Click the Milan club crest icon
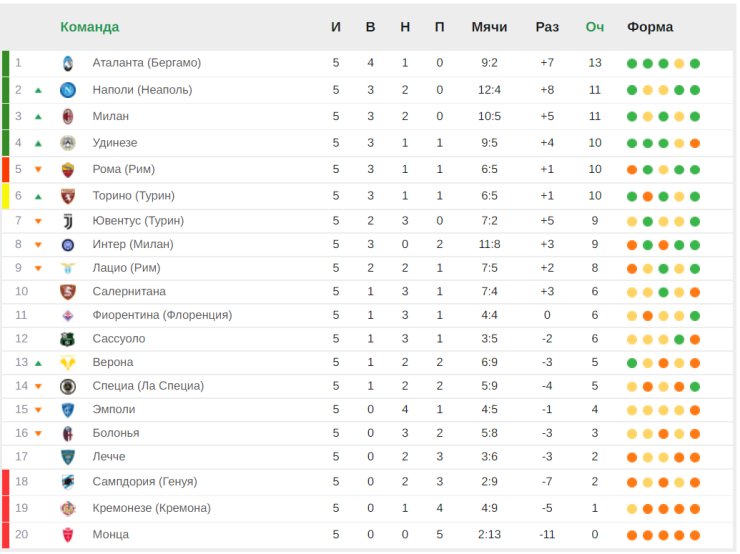The width and height of the screenshot is (740, 554). click(x=68, y=116)
